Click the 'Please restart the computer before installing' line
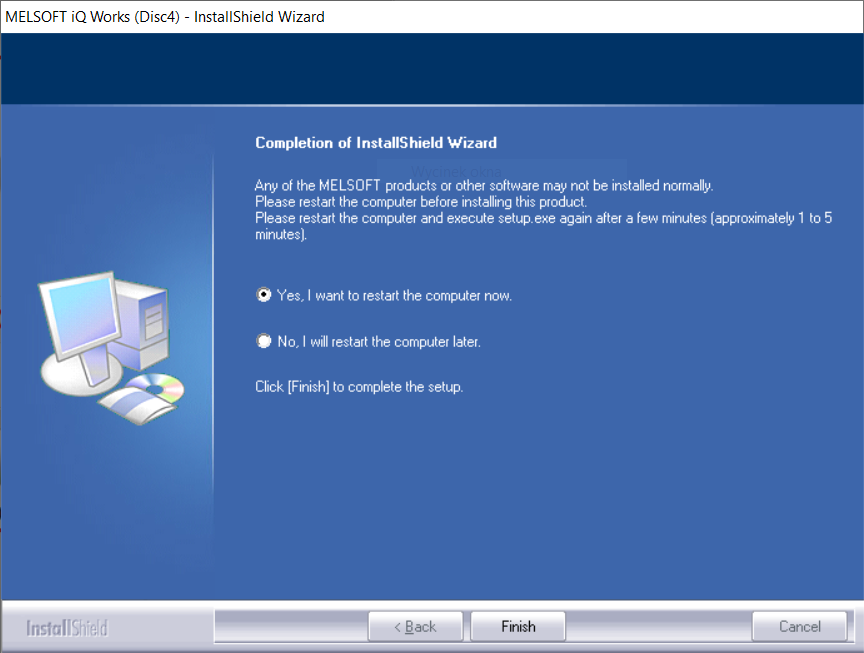The image size is (864, 653). coord(421,202)
